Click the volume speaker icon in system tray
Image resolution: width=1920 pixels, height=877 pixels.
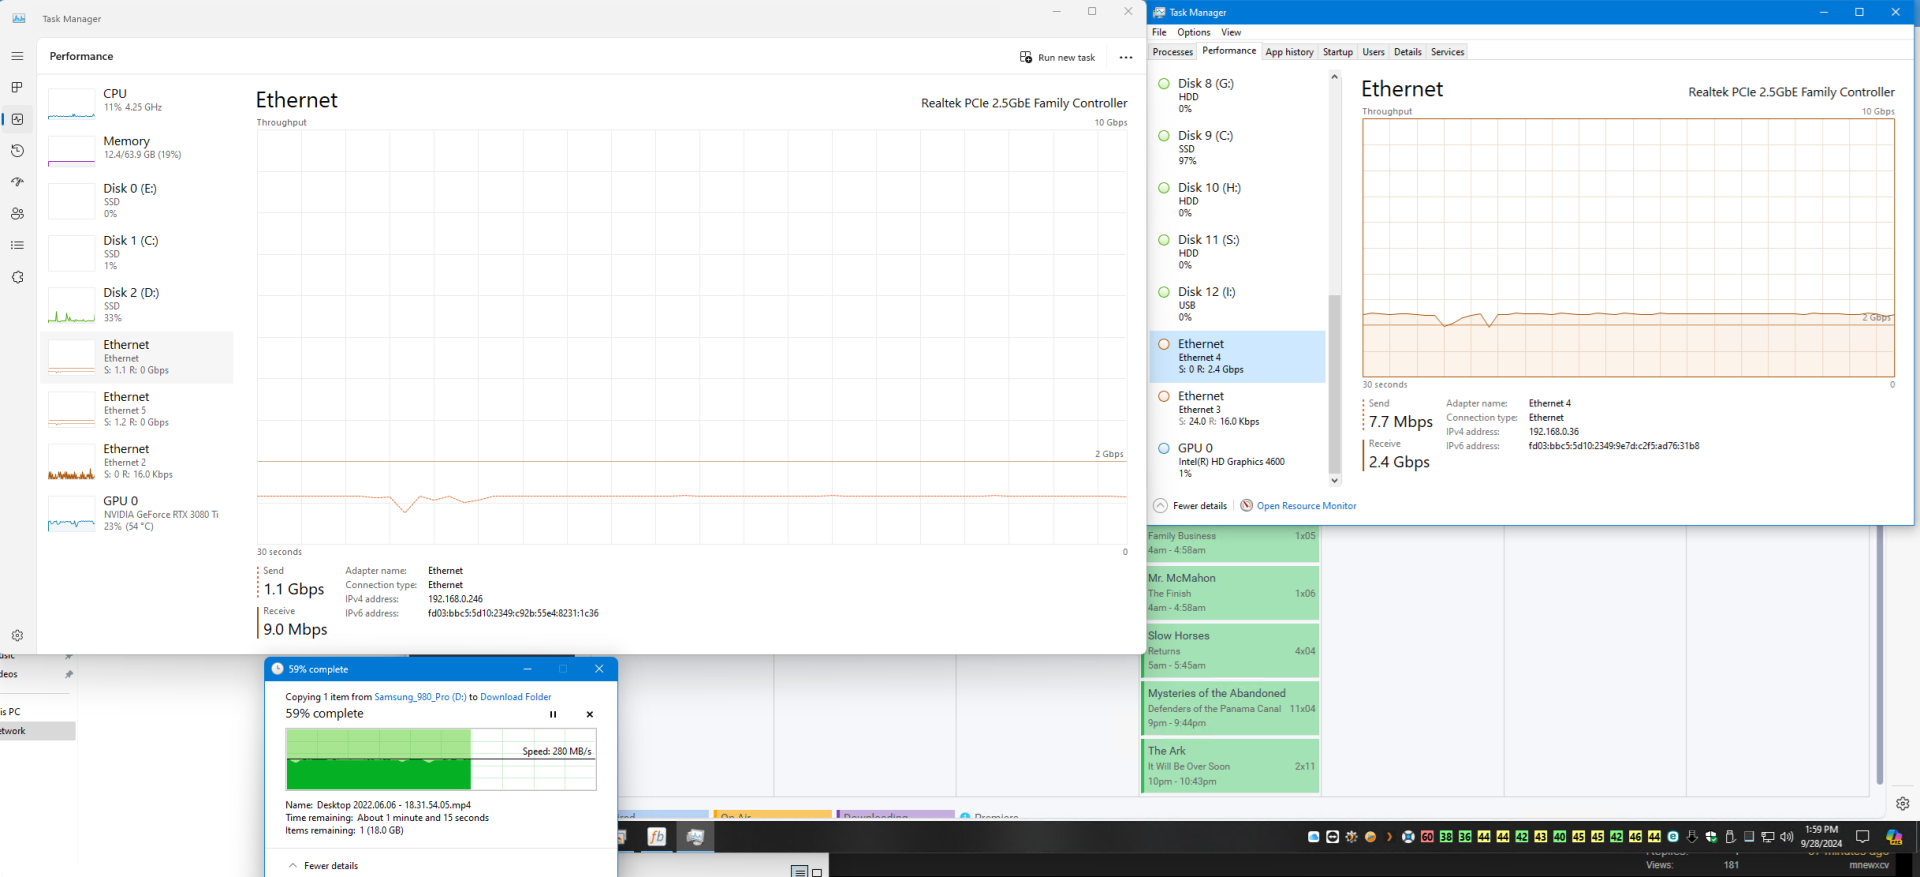(x=1786, y=837)
